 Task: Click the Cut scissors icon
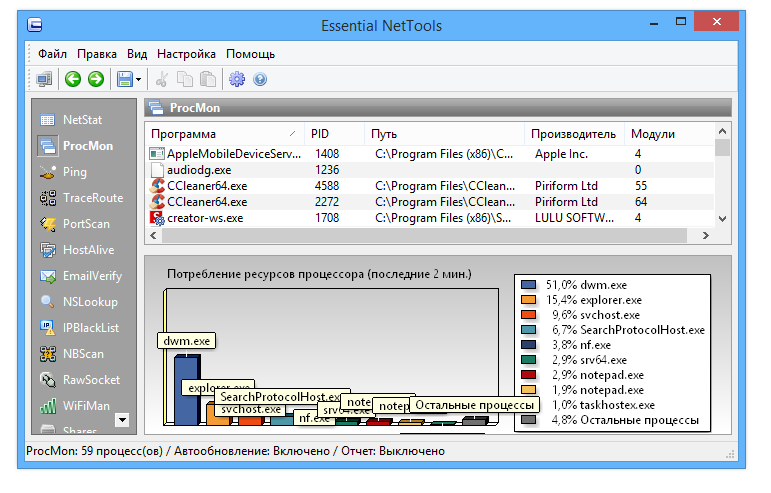click(162, 79)
